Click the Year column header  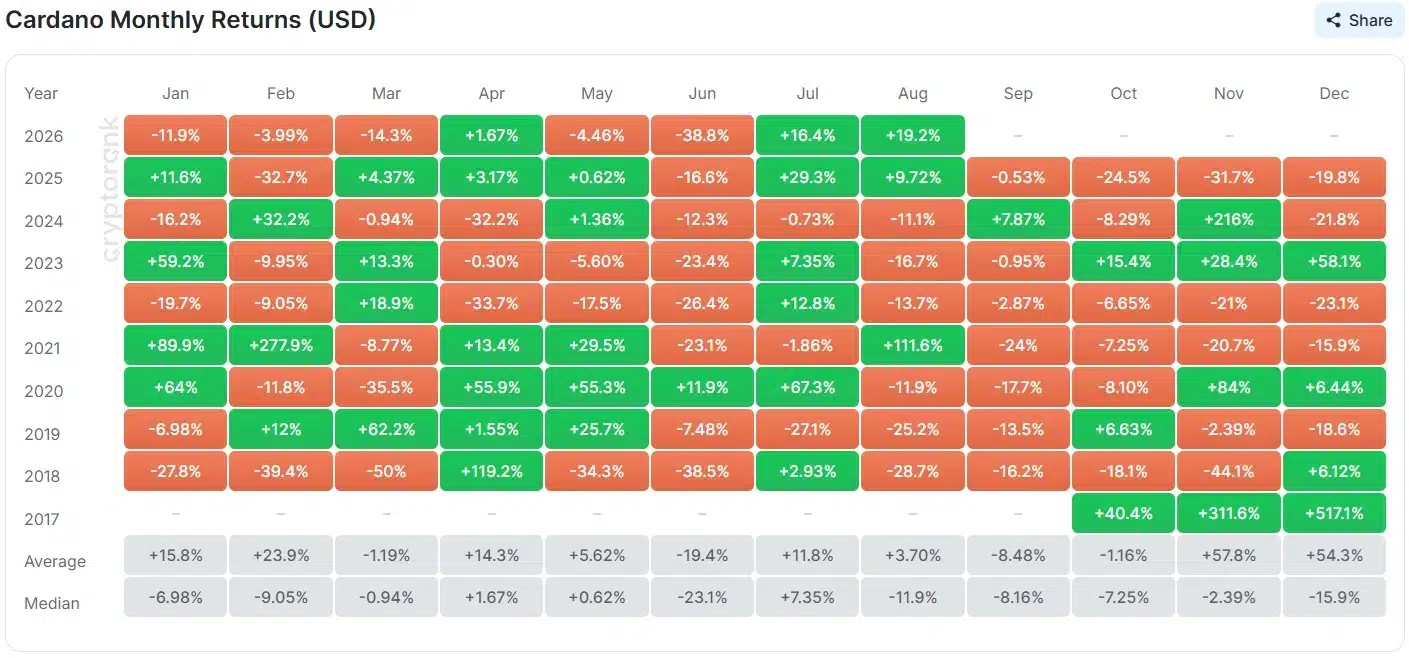coord(41,93)
